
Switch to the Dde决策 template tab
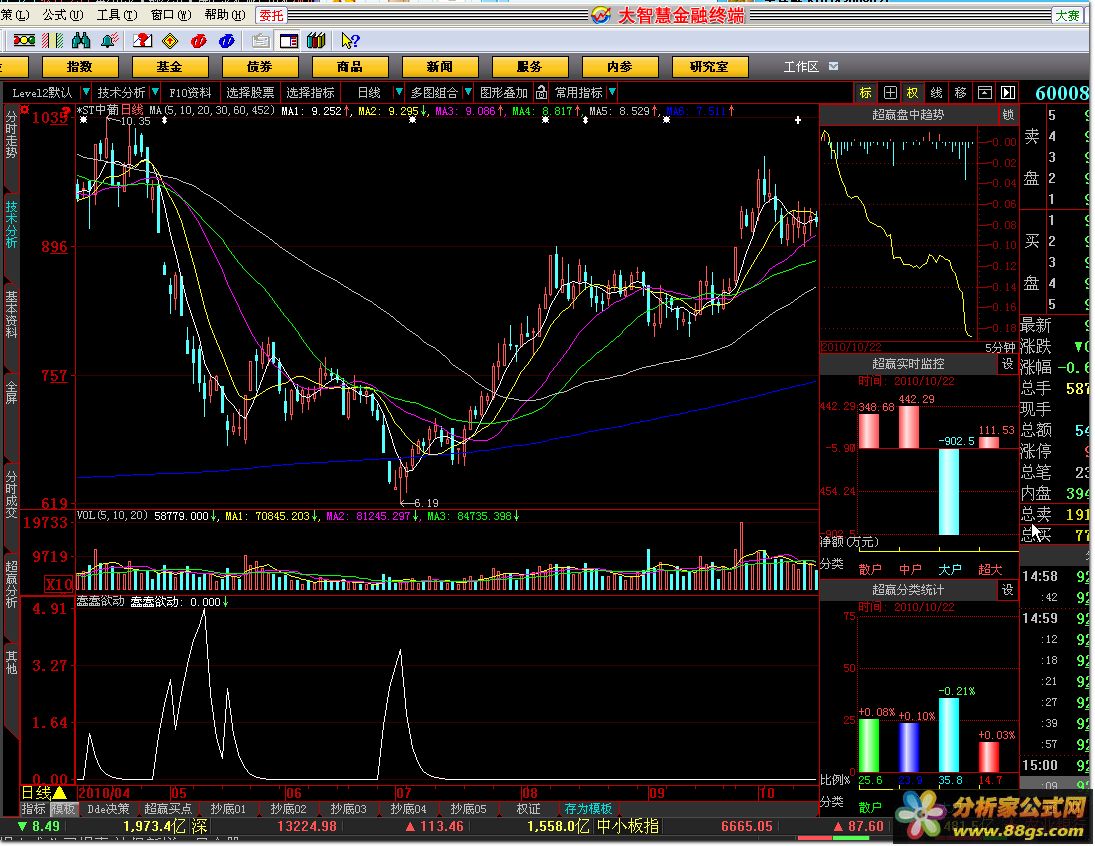pyautogui.click(x=108, y=808)
